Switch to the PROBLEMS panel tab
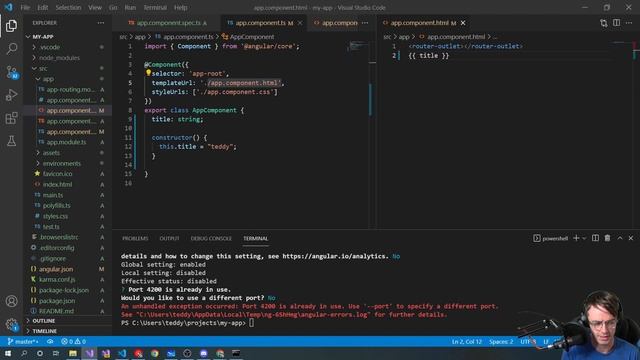This screenshot has width=640, height=360. coord(135,238)
